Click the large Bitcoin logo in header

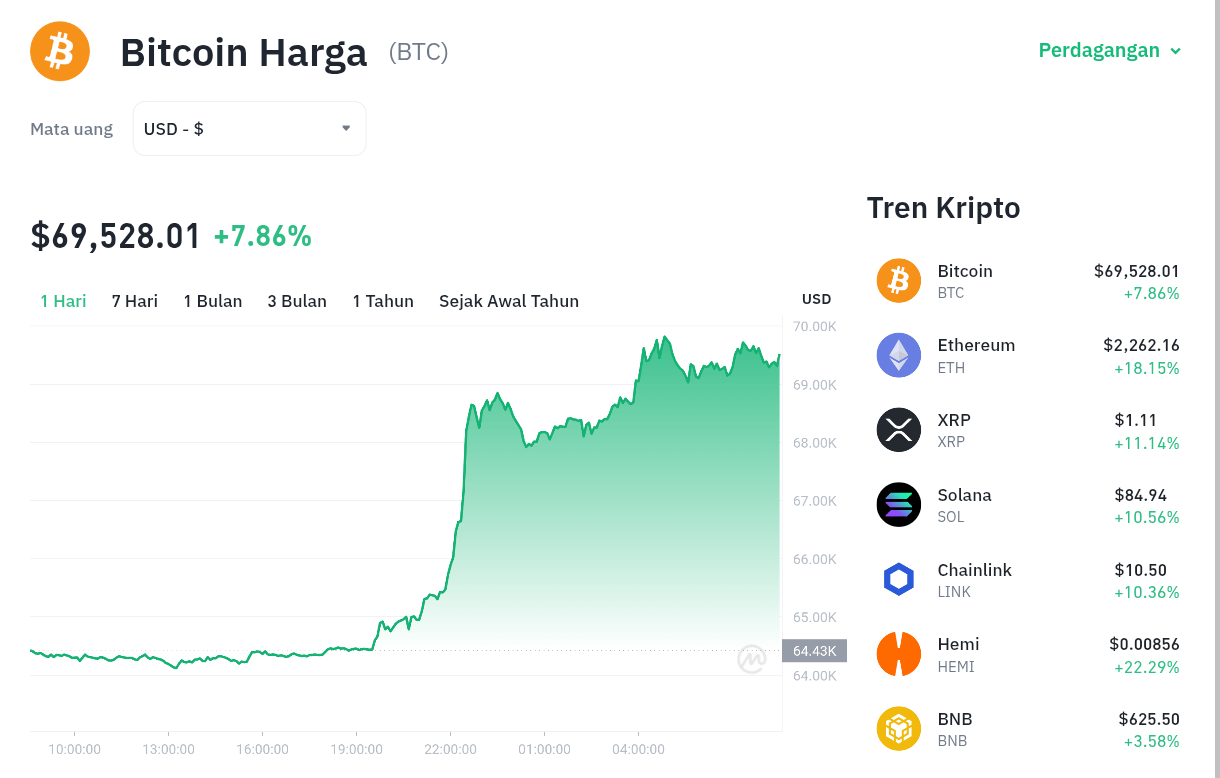pos(60,51)
